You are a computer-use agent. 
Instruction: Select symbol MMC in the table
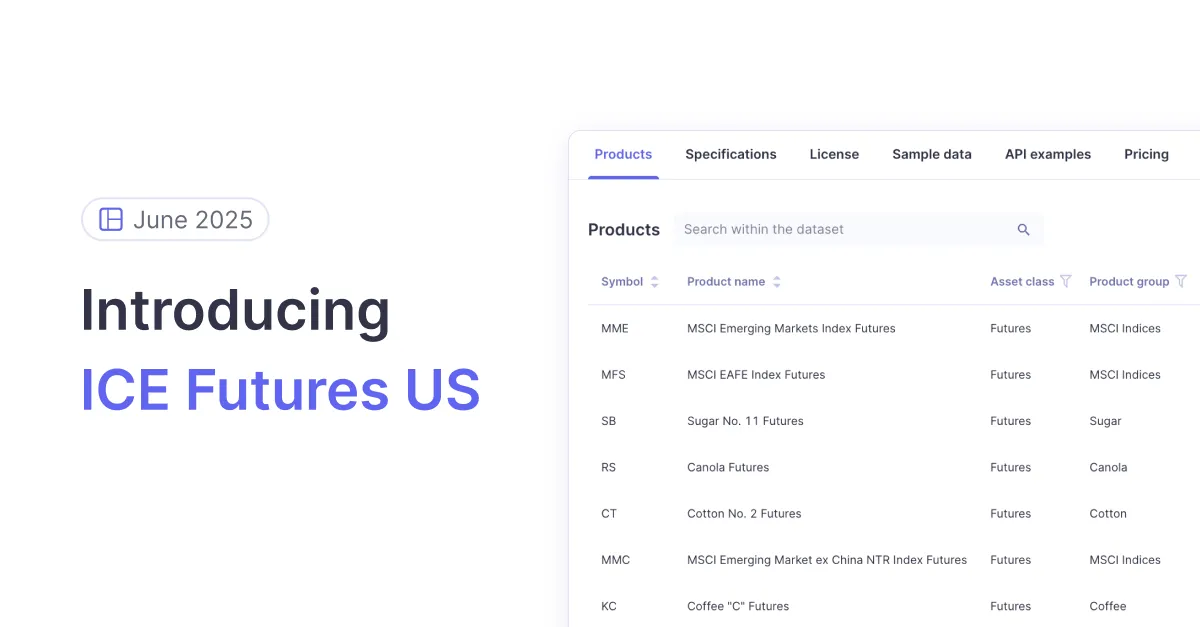tap(615, 560)
